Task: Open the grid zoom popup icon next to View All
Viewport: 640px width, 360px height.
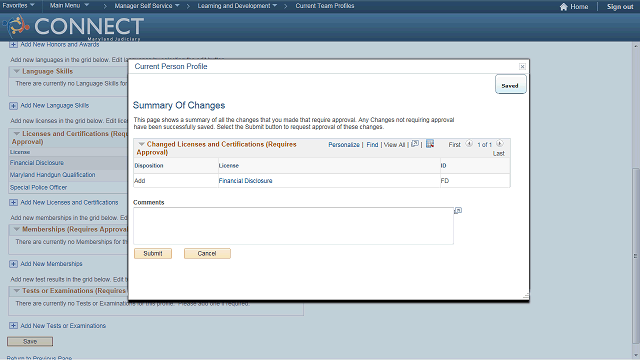Action: pyautogui.click(x=415, y=144)
